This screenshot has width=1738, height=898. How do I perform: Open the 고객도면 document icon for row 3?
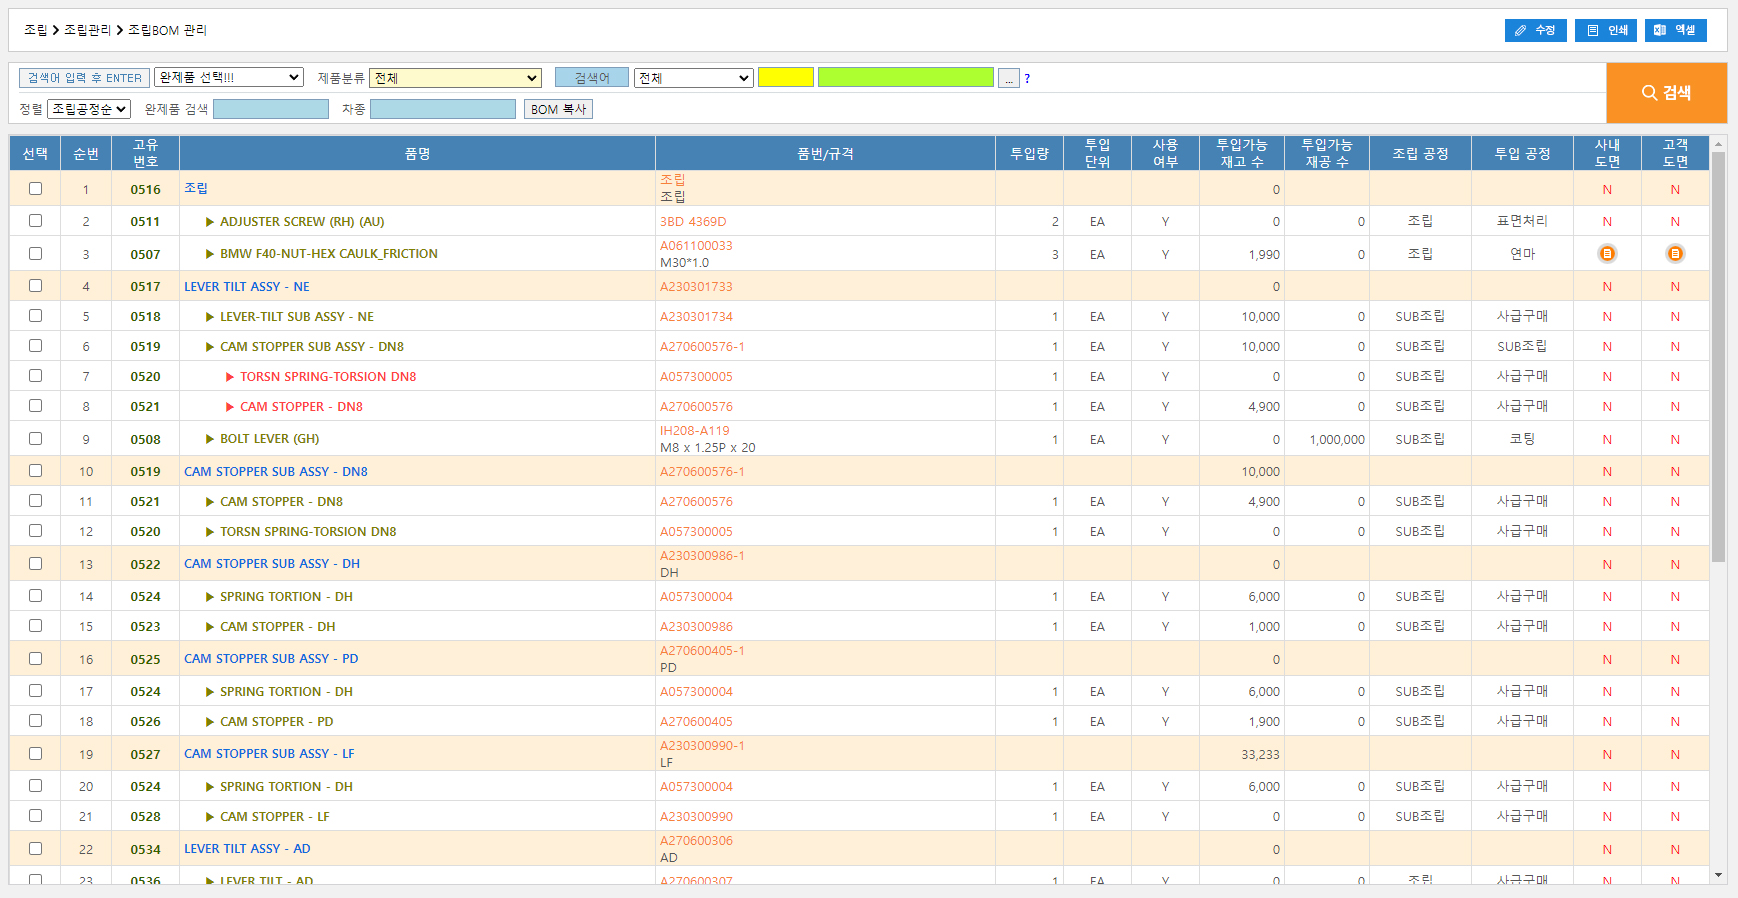coord(1675,254)
